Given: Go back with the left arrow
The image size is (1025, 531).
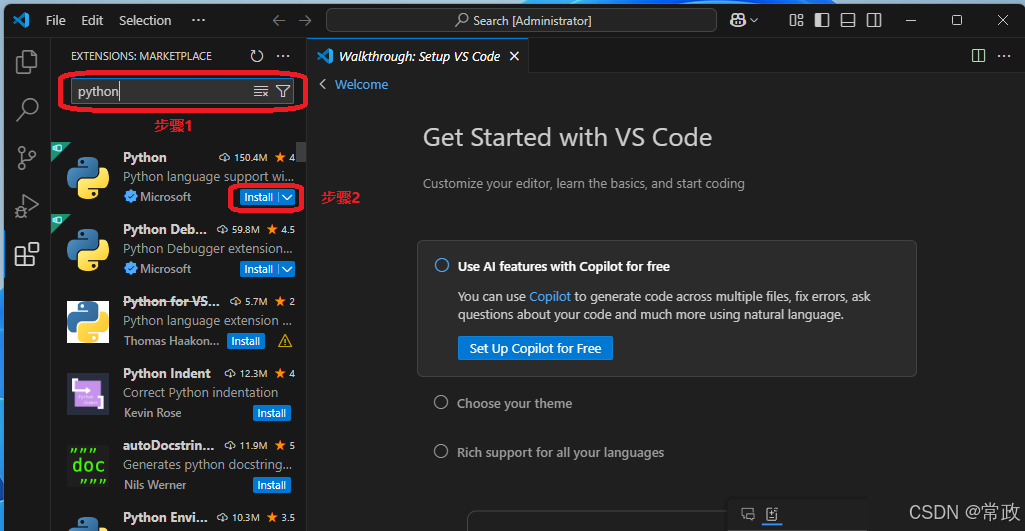Looking at the screenshot, I should point(279,21).
